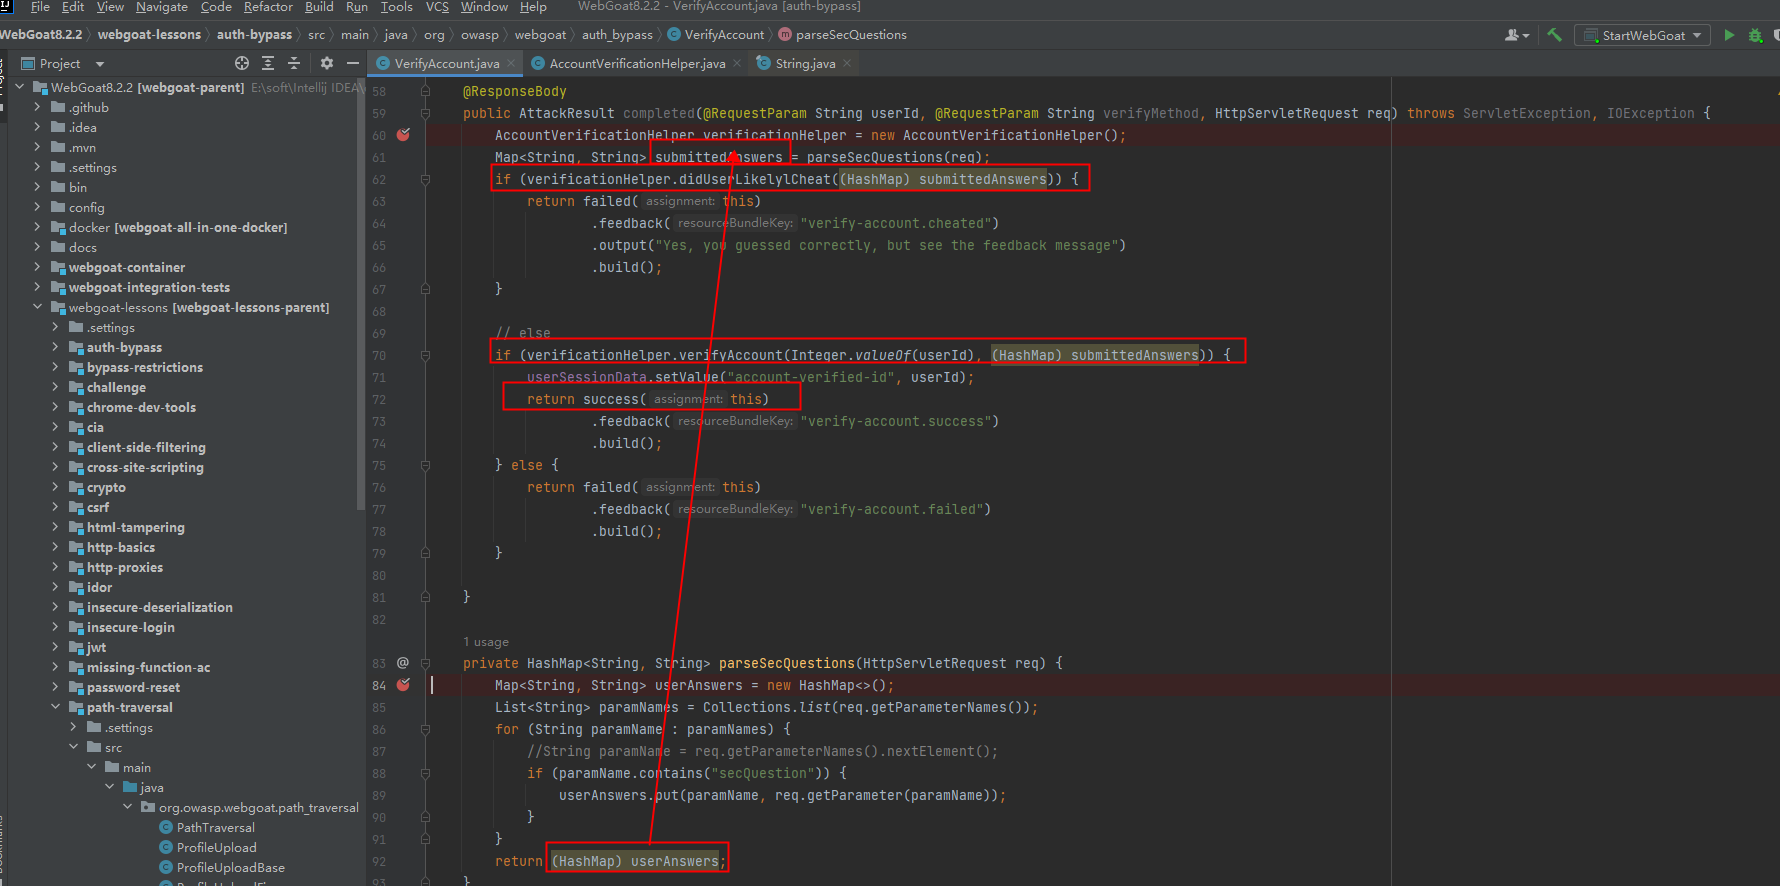This screenshot has height=886, width=1780.
Task: Select the password-reset module
Action: pyautogui.click(x=133, y=687)
